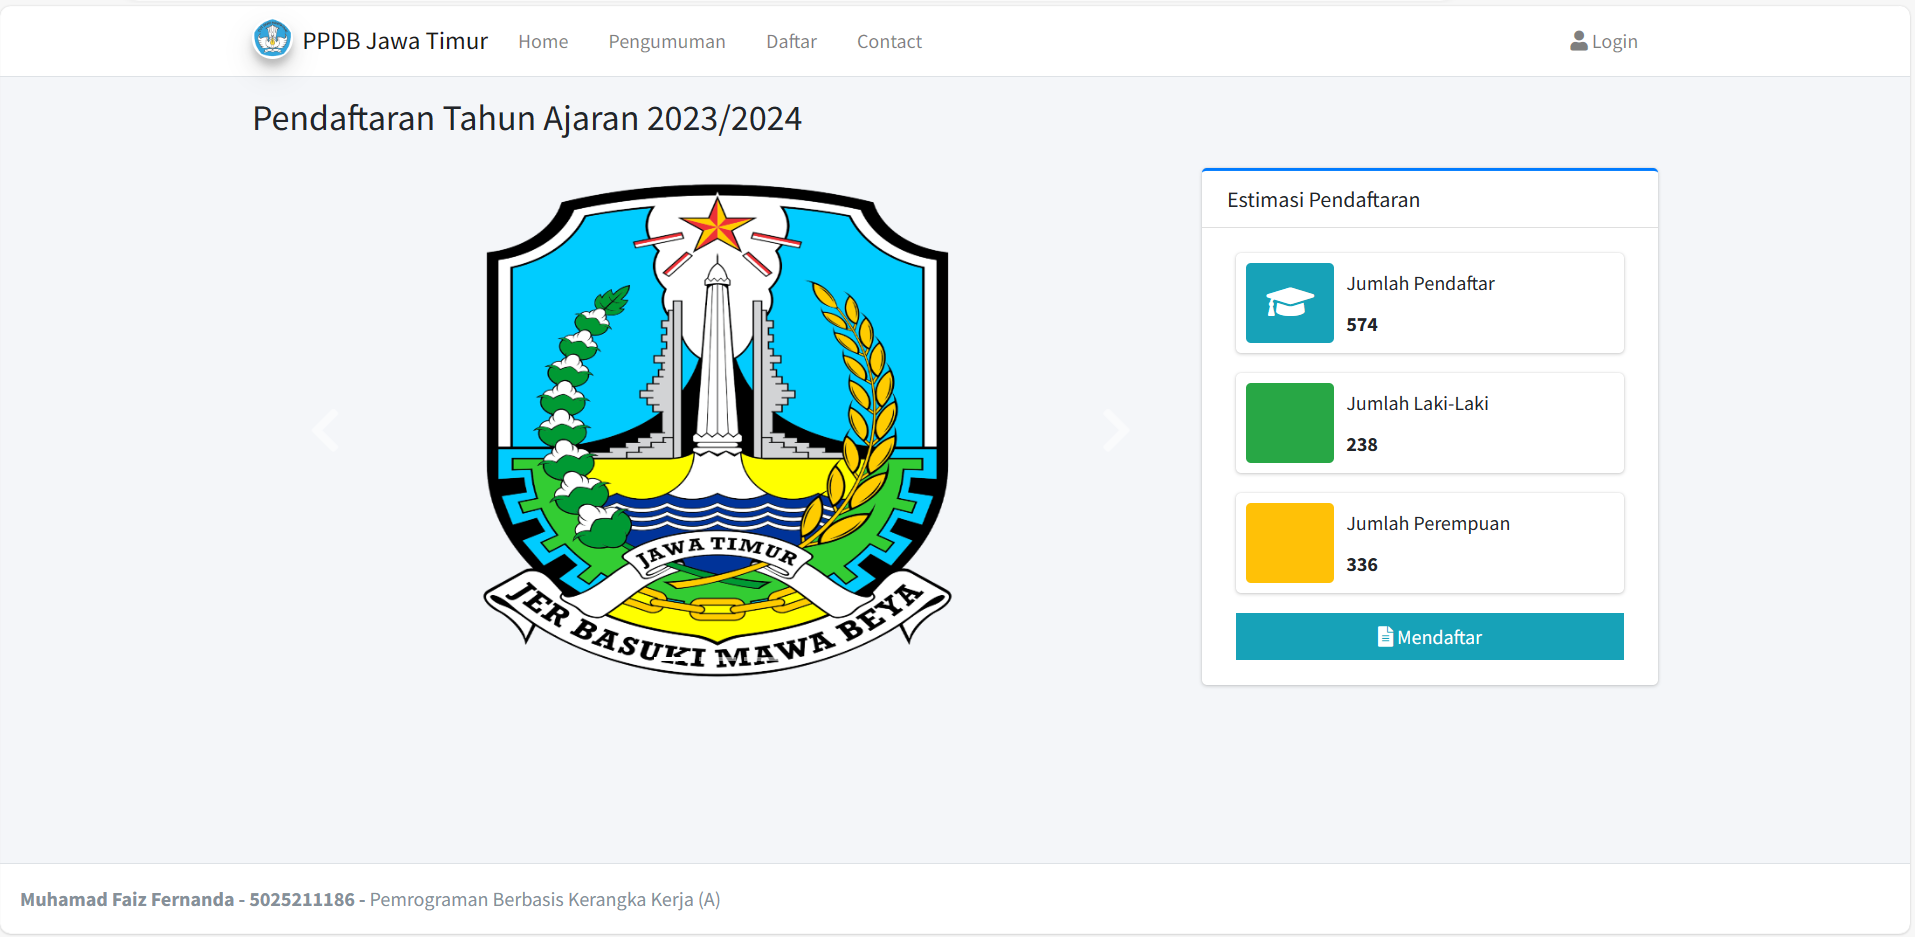Click the value 336
Viewport: 1915px width, 937px height.
[x=1362, y=565]
